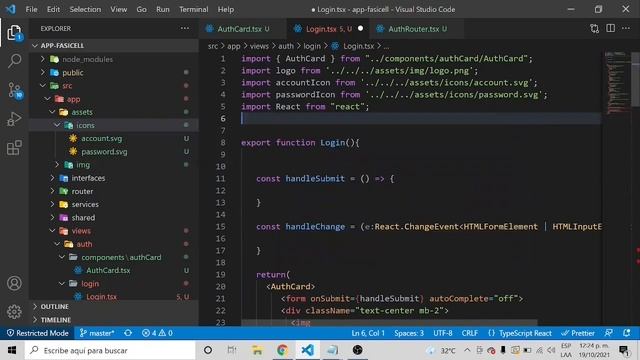Click the feedback icon in status bar
The height and width of the screenshot is (360, 640).
[609, 333]
